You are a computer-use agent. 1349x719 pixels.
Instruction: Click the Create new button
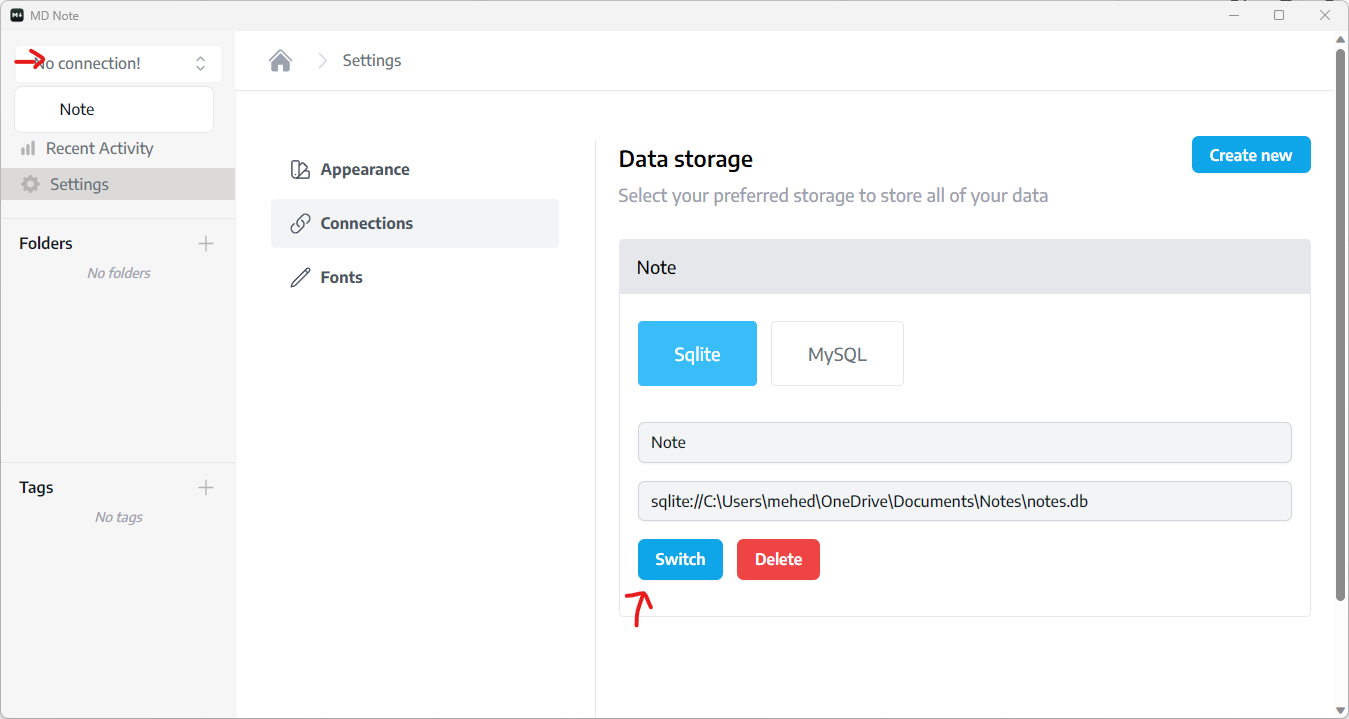(x=1250, y=155)
